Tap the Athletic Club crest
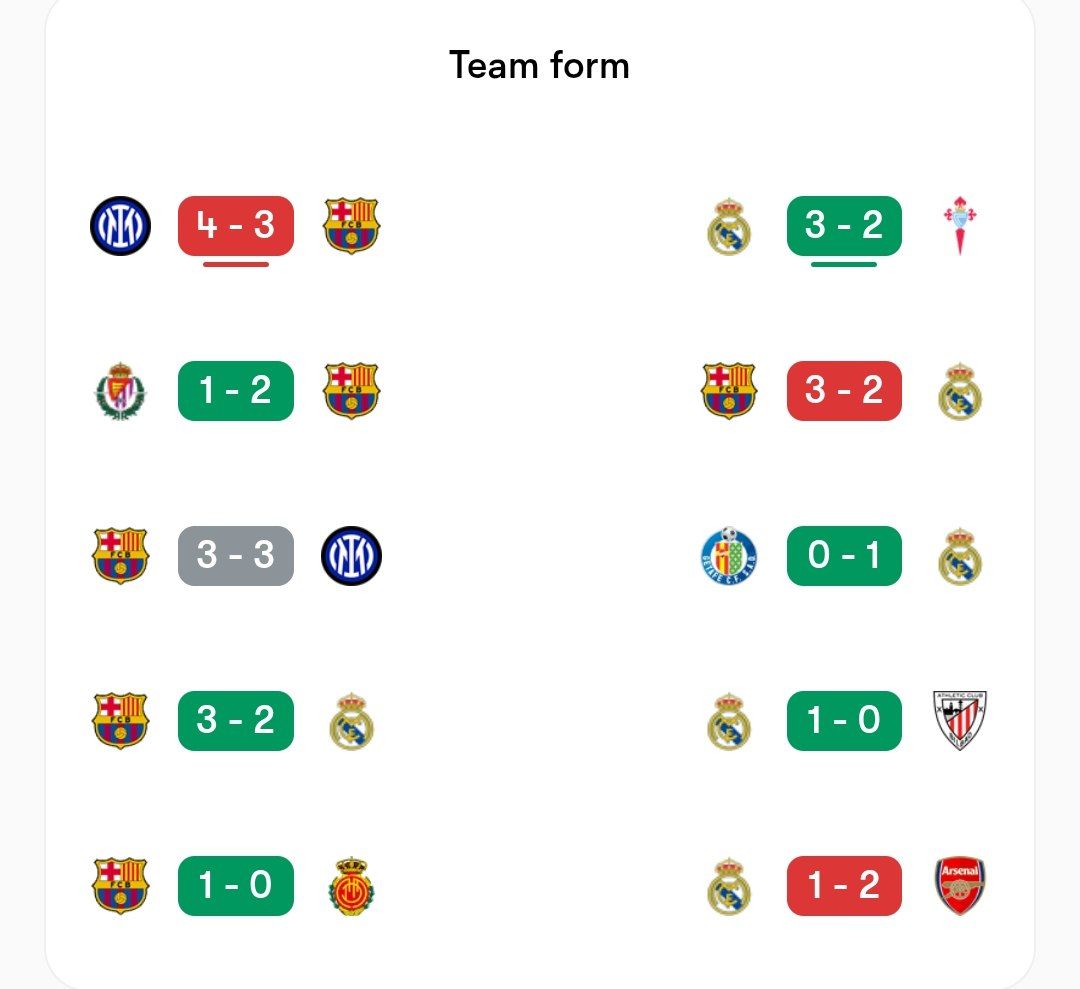Viewport: 1080px width, 989px height. click(960, 720)
